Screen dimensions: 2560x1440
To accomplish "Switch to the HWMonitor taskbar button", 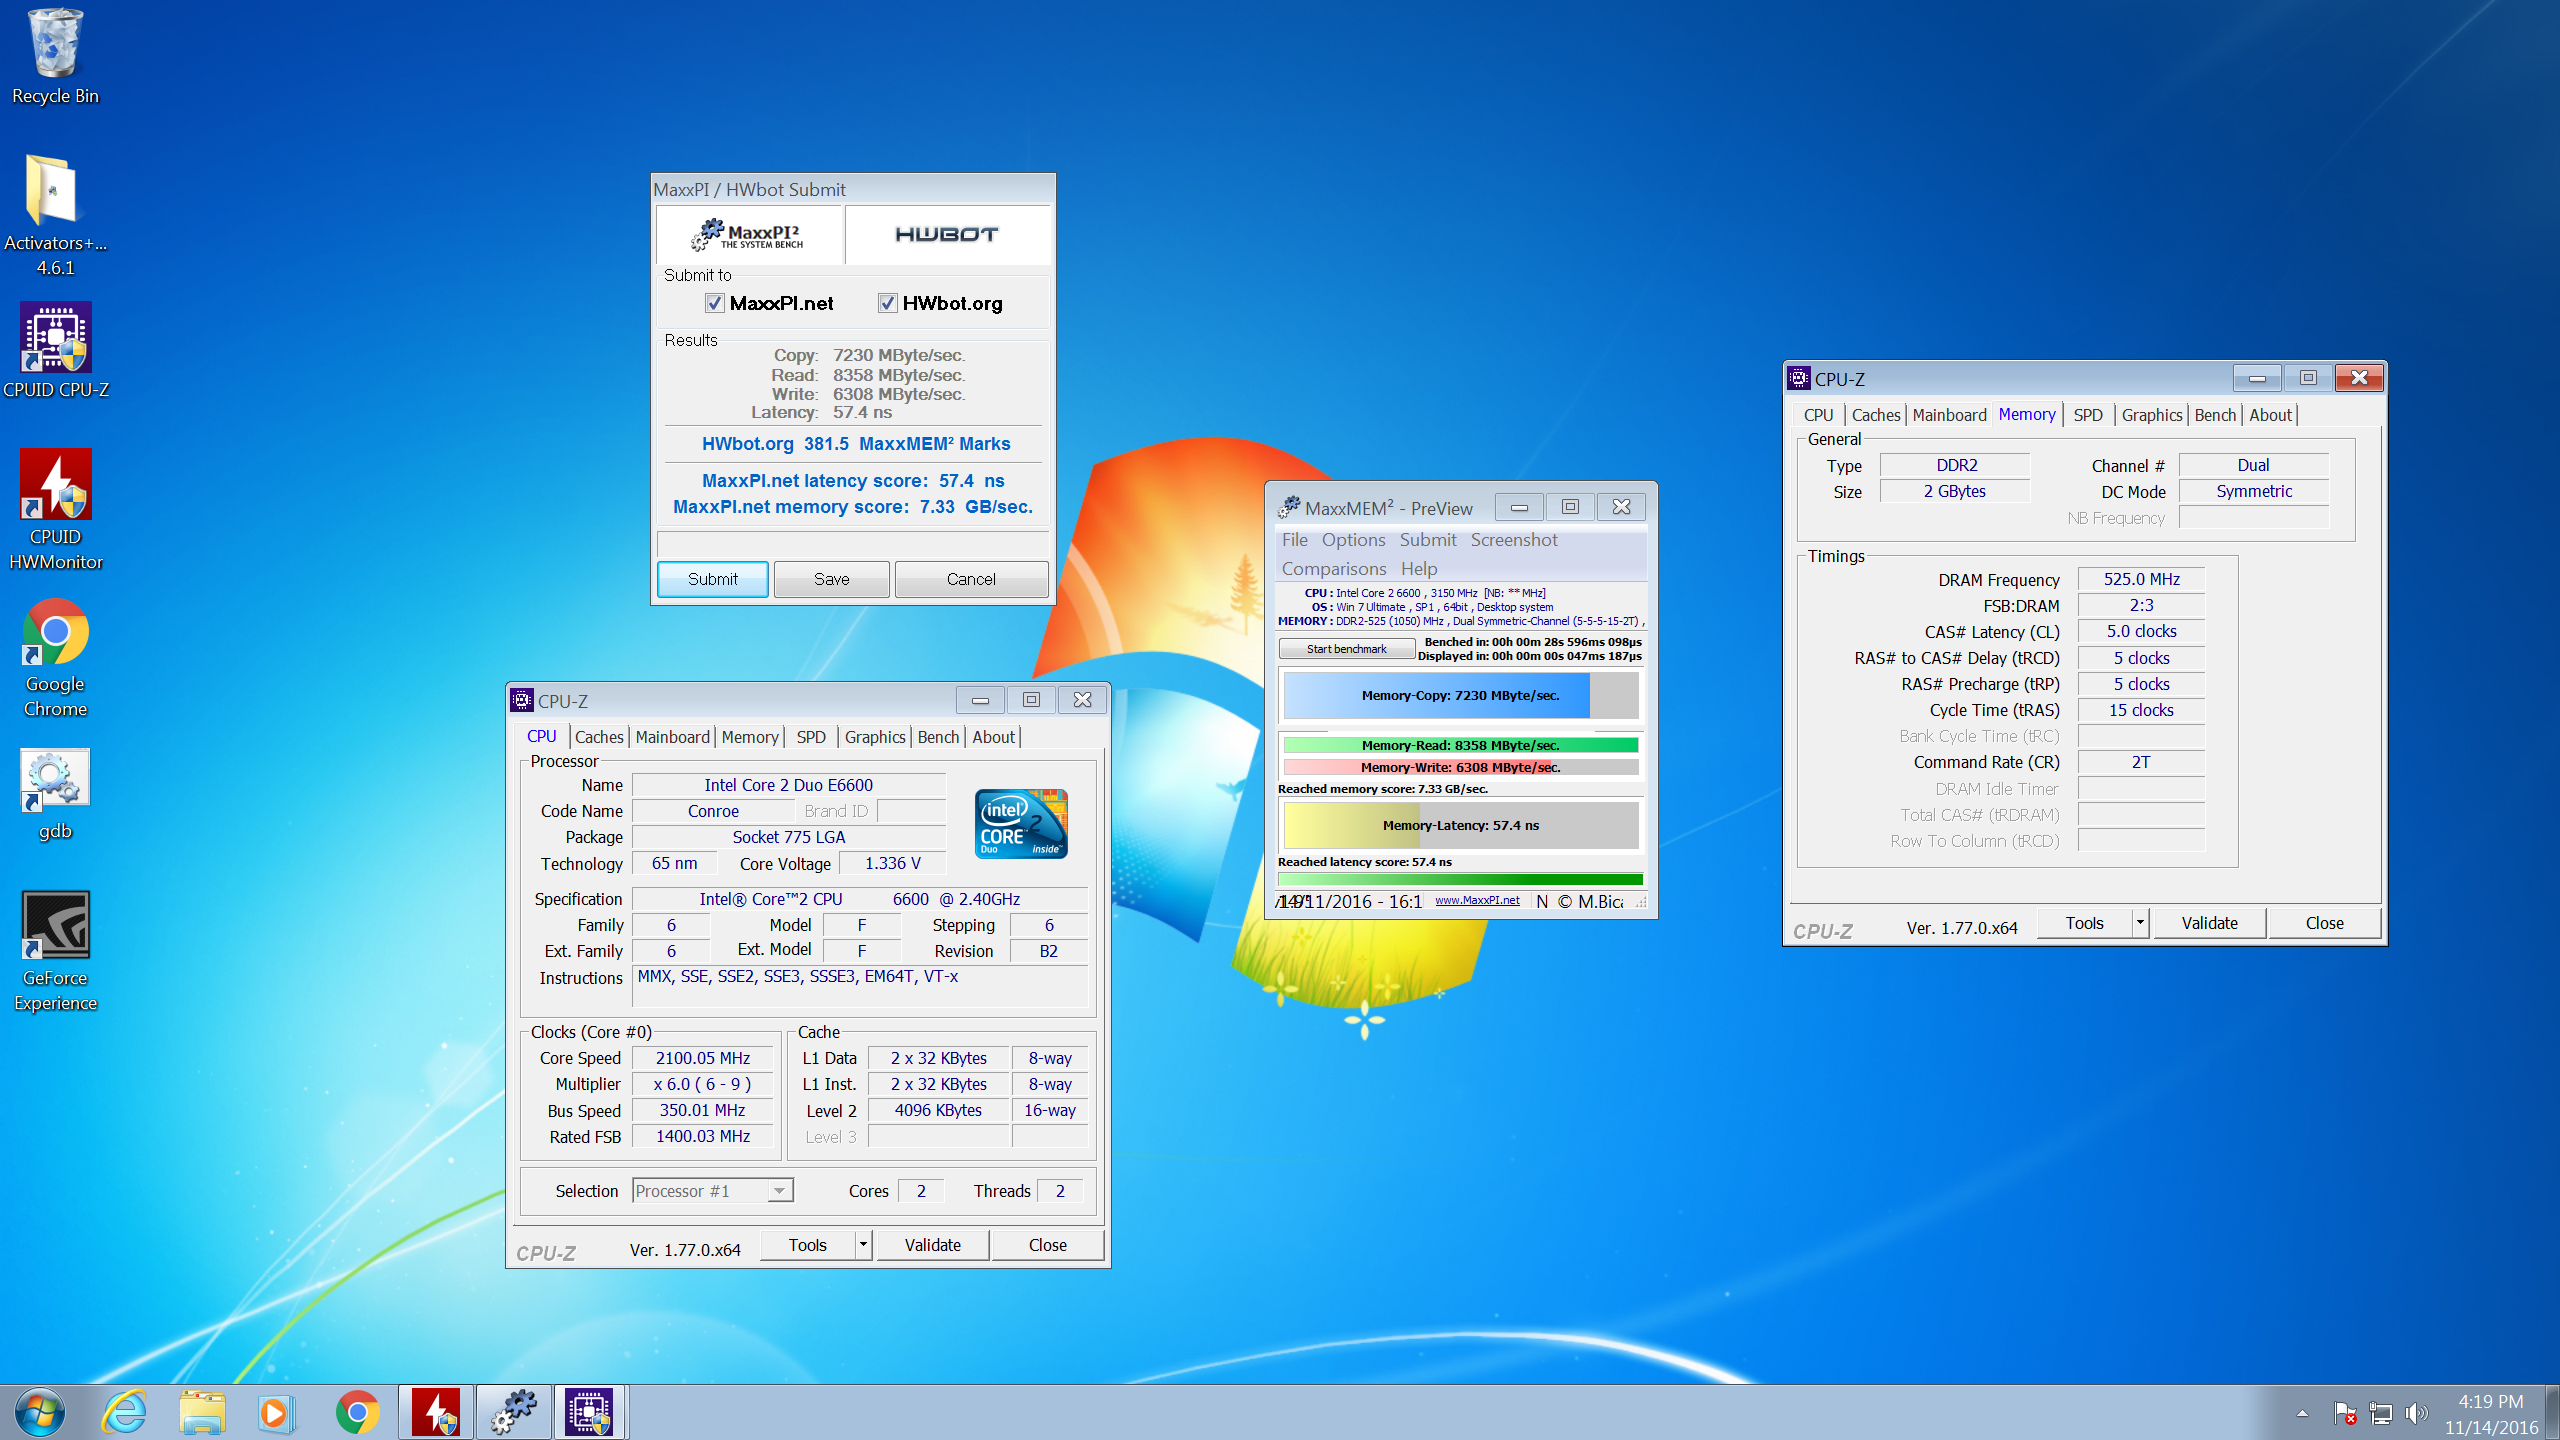I will pyautogui.click(x=436, y=1412).
